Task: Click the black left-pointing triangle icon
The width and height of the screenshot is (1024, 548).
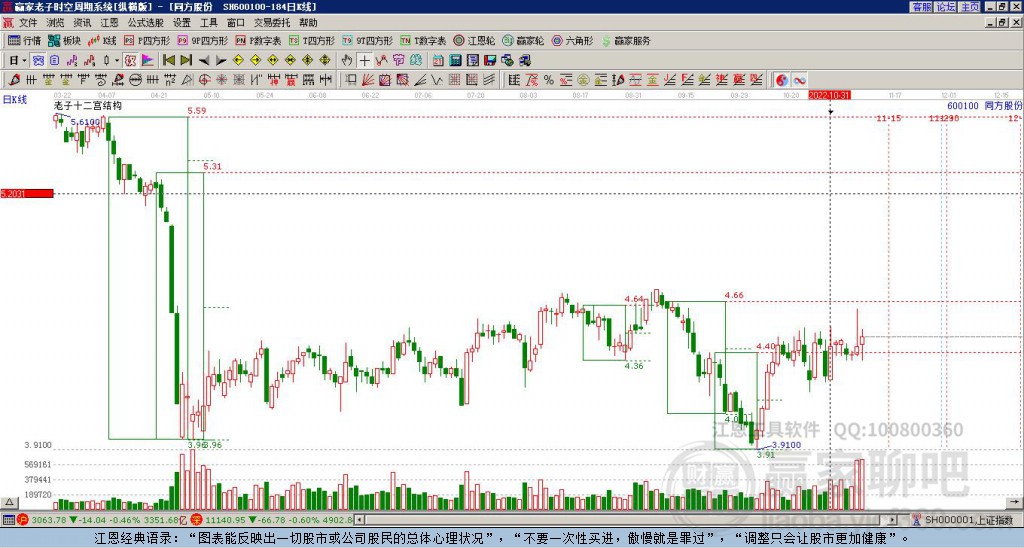Action: [x=203, y=60]
